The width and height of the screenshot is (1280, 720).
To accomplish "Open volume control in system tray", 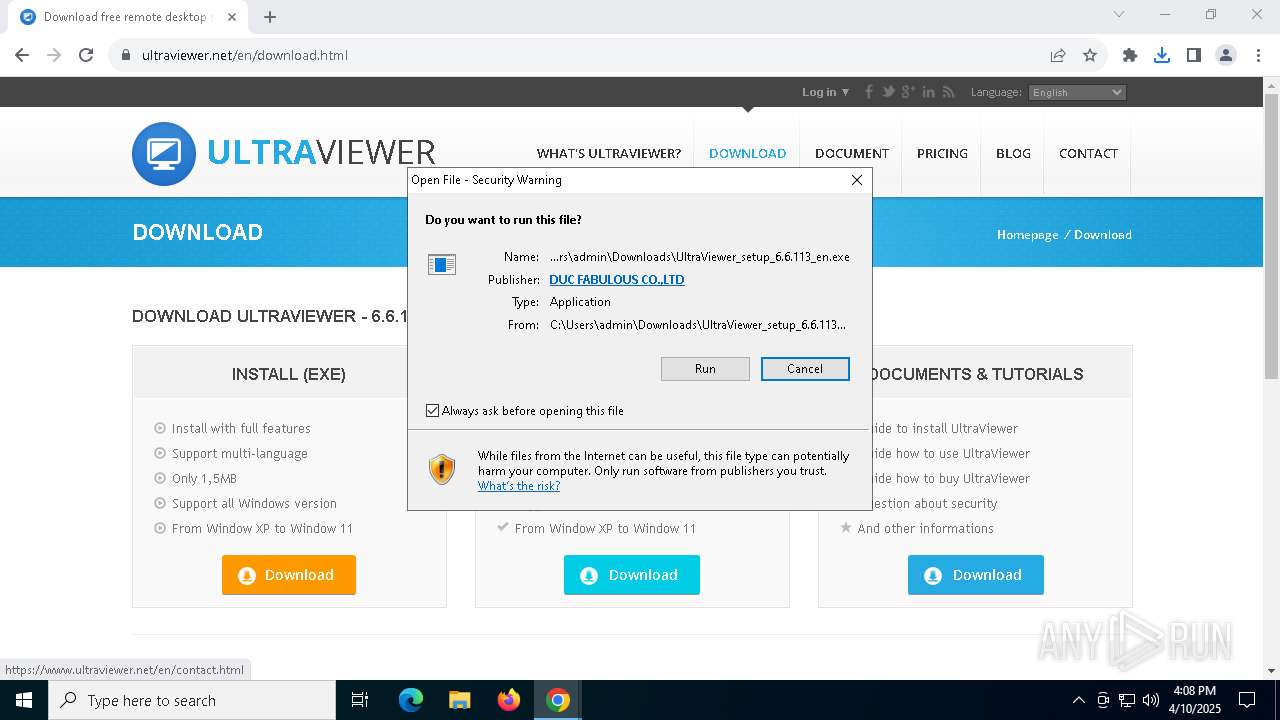I will [1151, 700].
